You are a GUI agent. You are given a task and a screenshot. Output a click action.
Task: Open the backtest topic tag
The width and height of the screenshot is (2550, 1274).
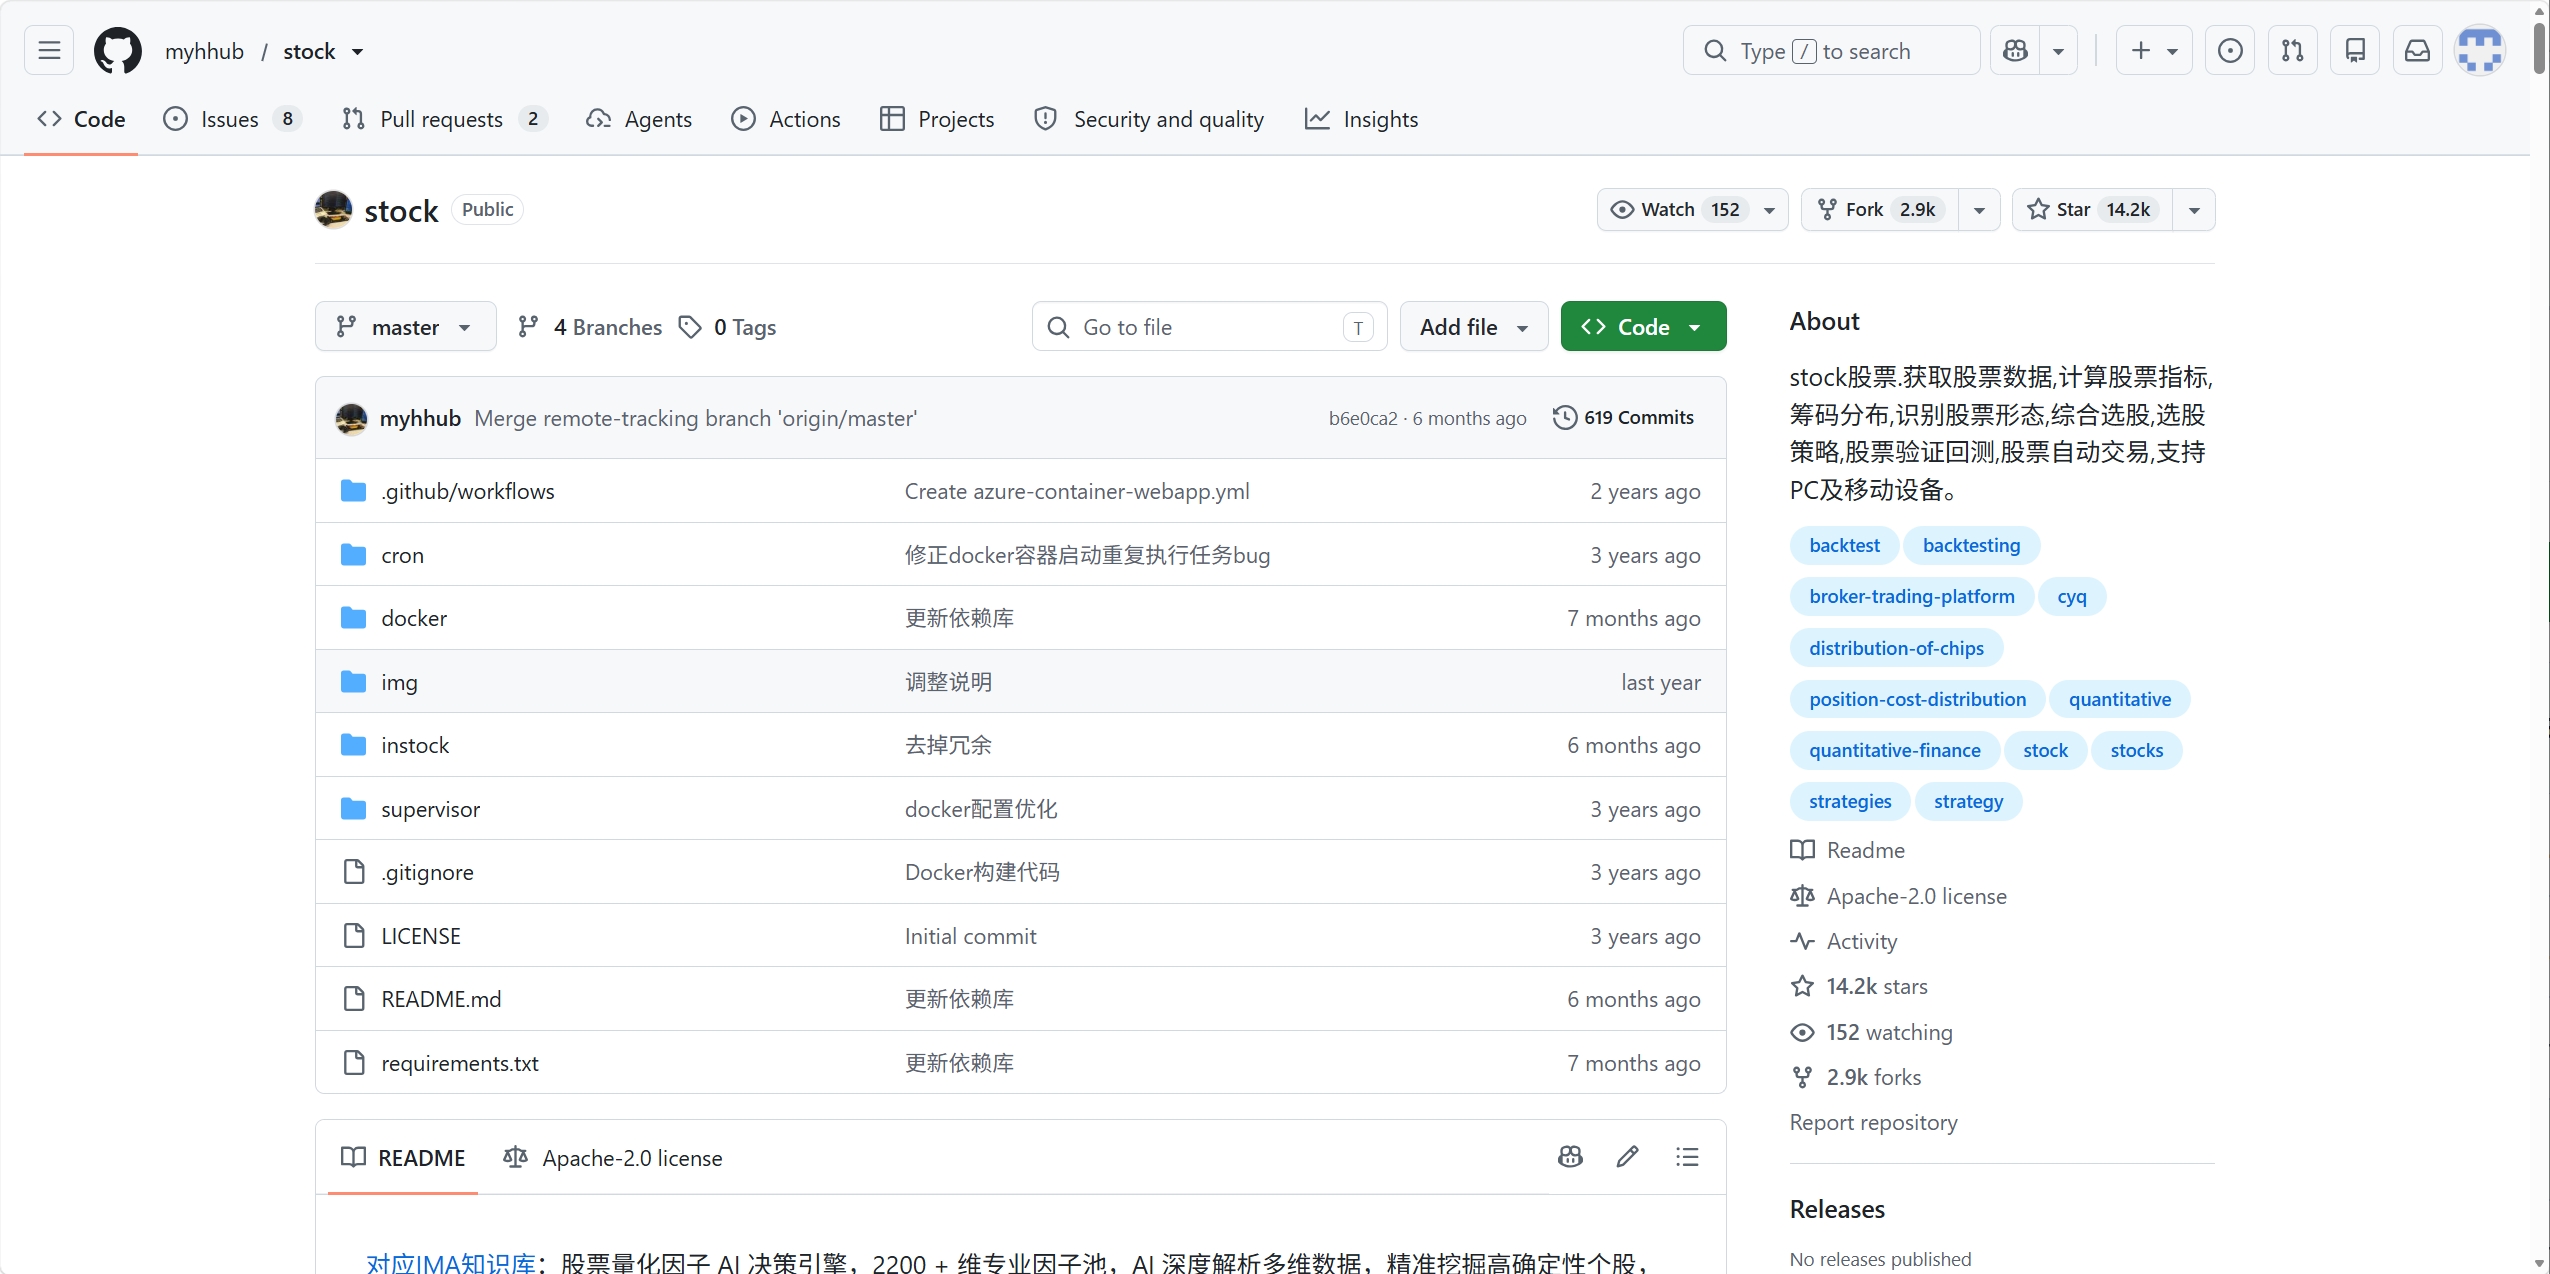click(1844, 545)
